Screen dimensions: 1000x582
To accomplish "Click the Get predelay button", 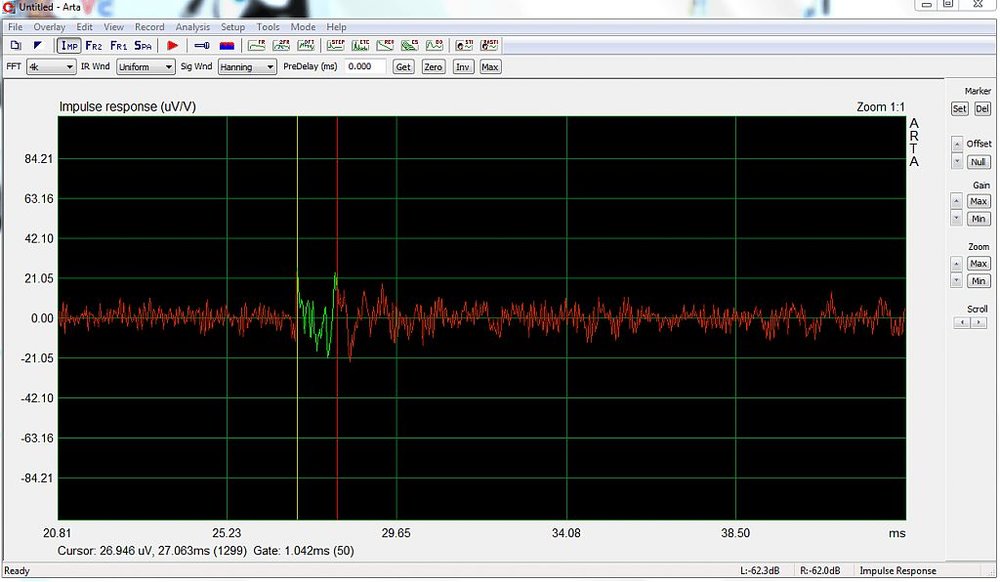I will click(x=403, y=67).
